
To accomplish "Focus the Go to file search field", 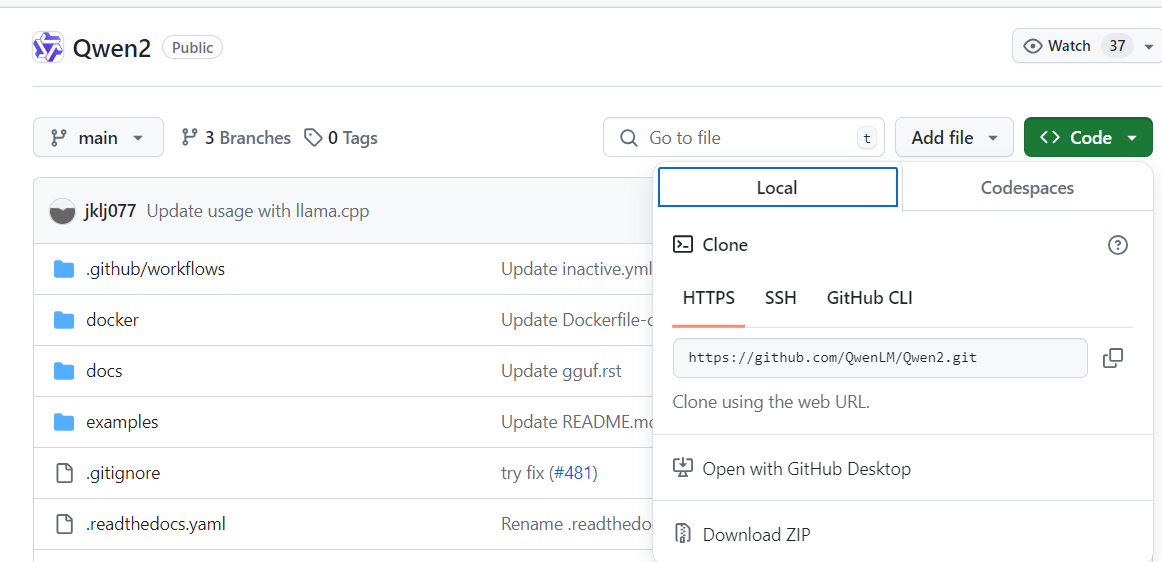I will pyautogui.click(x=743, y=137).
